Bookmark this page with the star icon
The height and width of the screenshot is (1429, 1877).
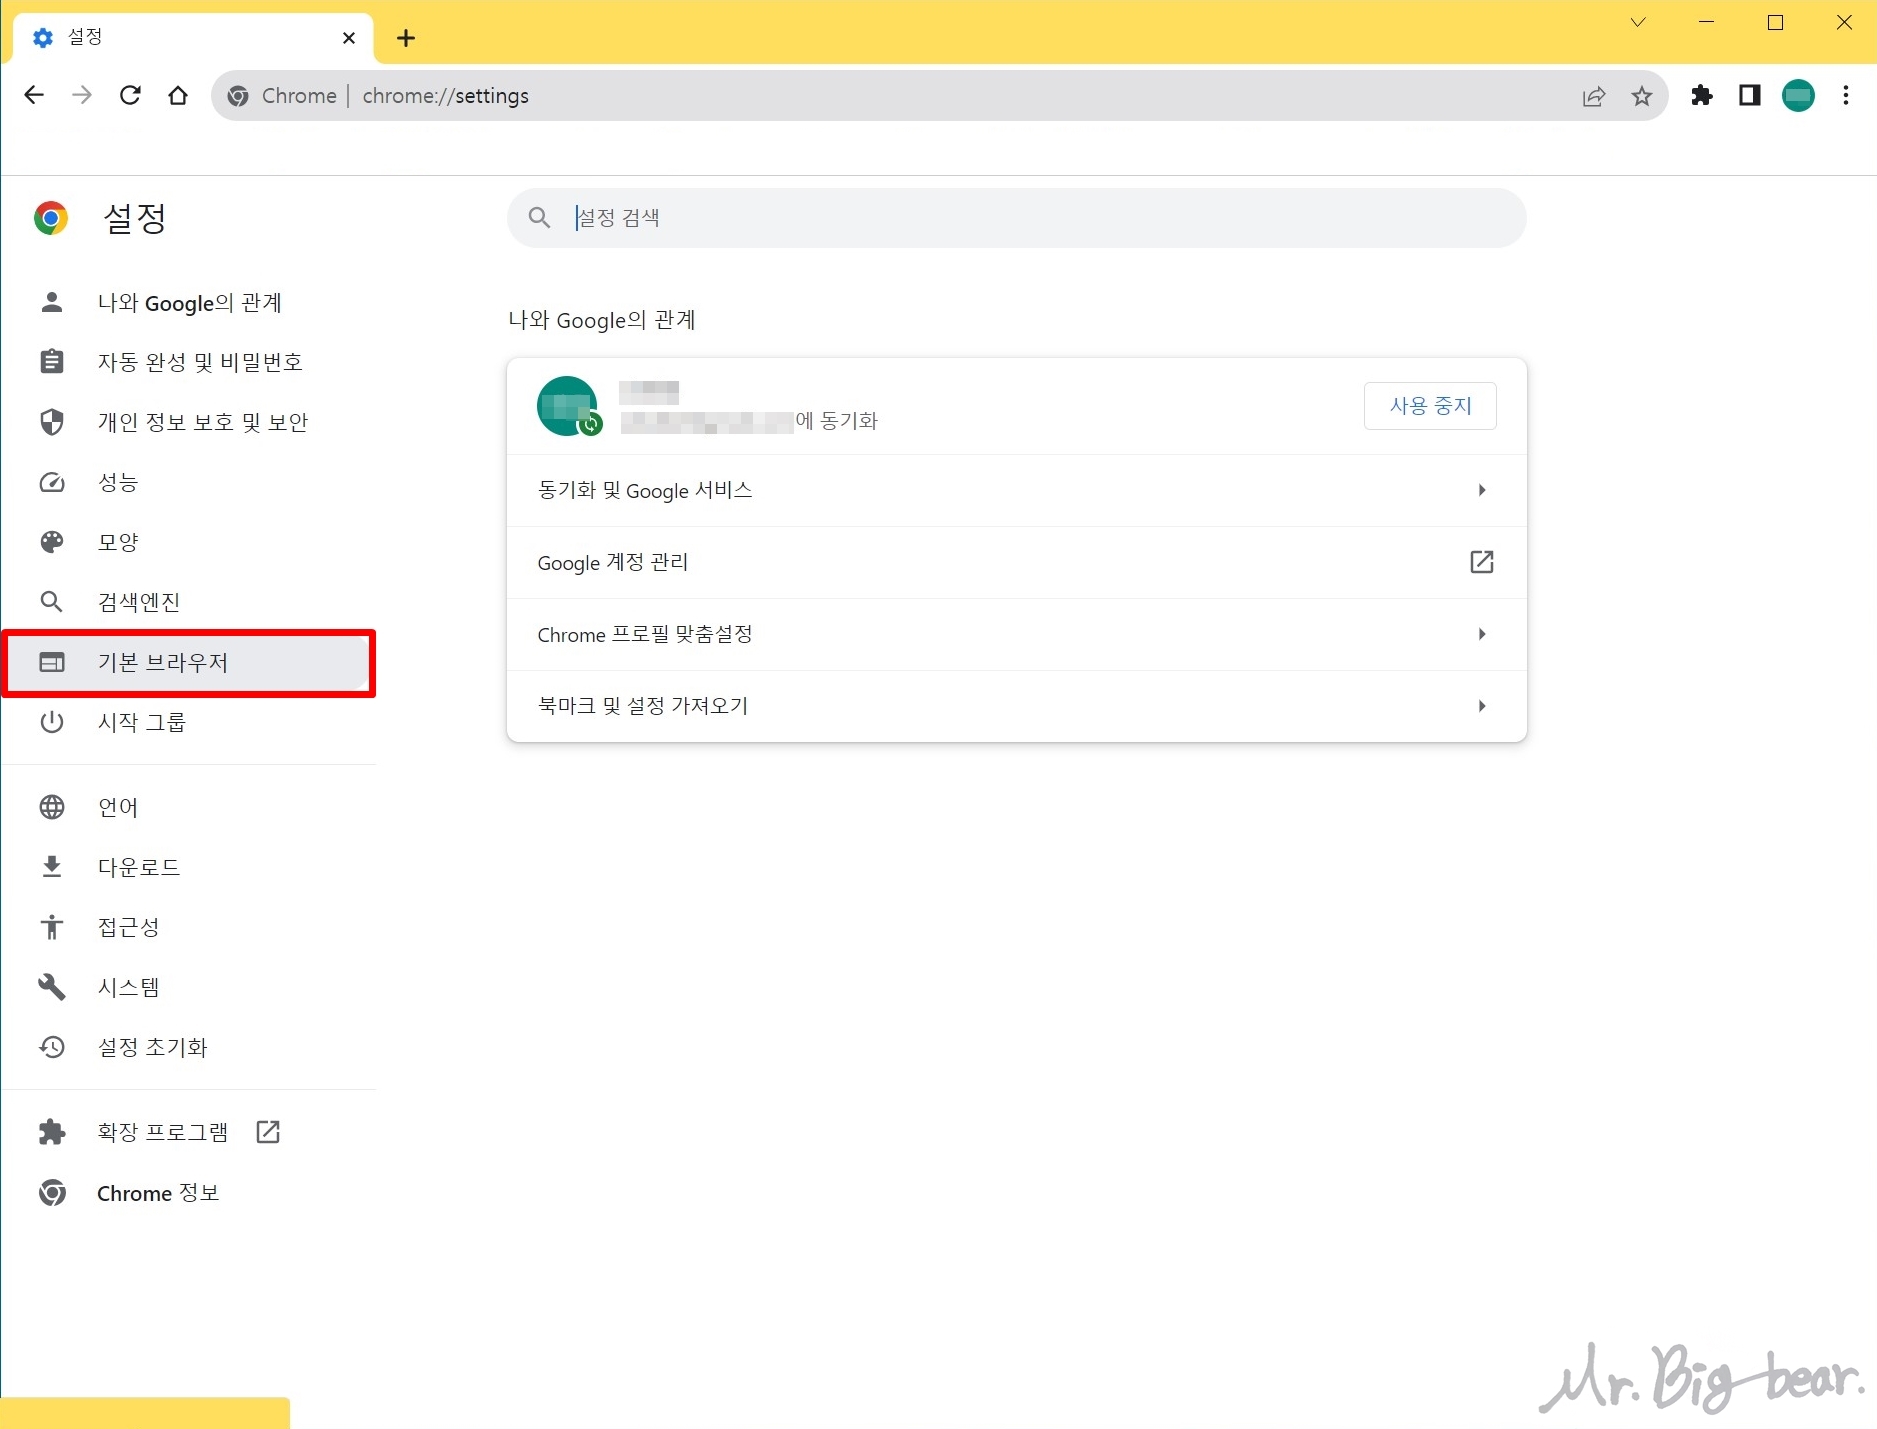pos(1642,96)
